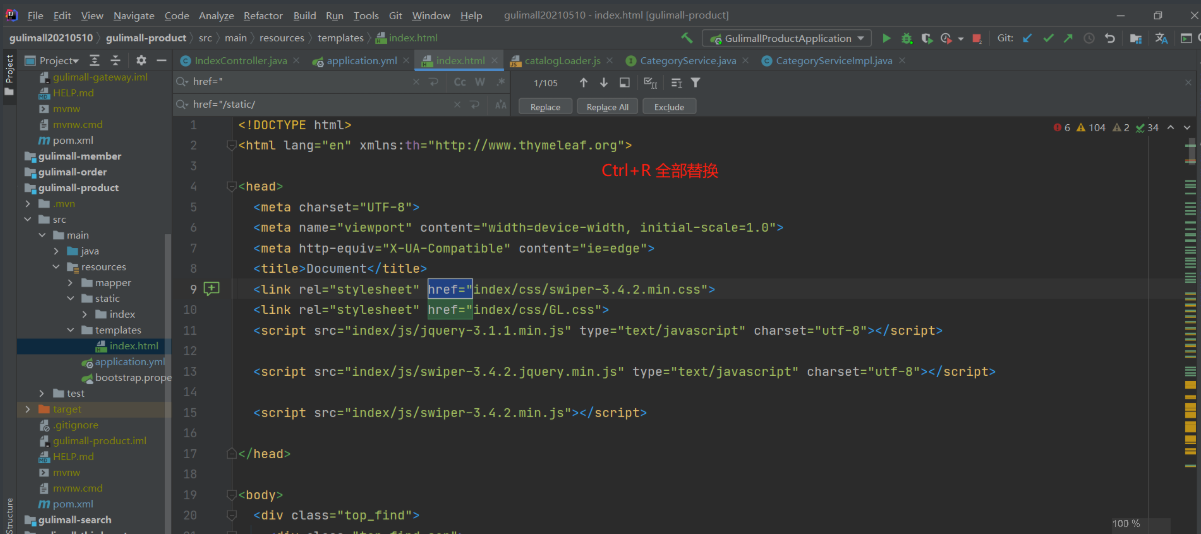
Task: Collapse the resources folder in tree
Action: 57,267
